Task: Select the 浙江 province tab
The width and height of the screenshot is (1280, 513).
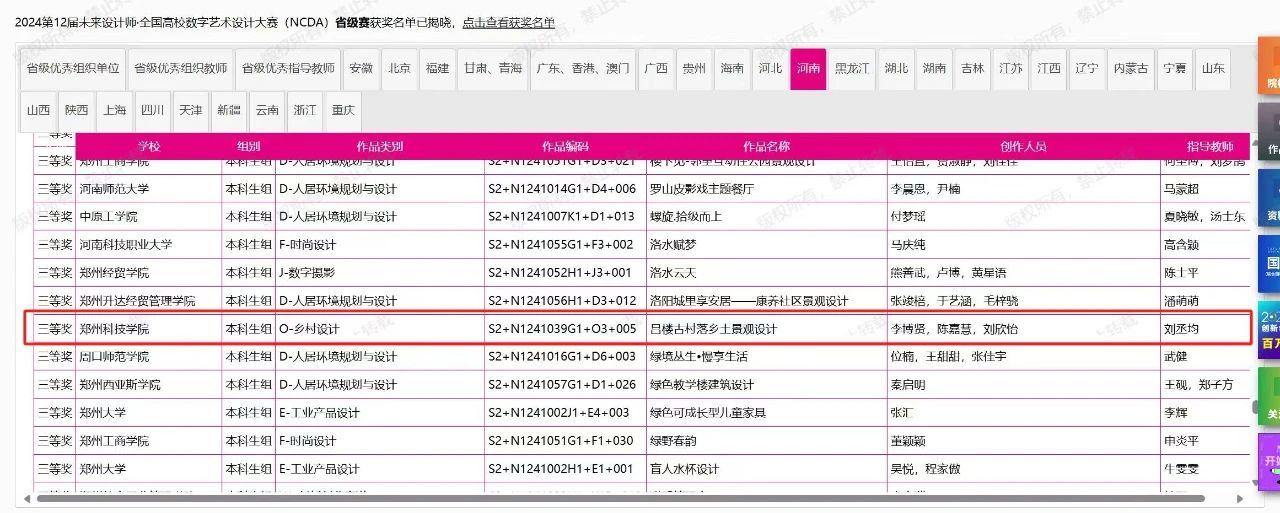Action: point(305,111)
